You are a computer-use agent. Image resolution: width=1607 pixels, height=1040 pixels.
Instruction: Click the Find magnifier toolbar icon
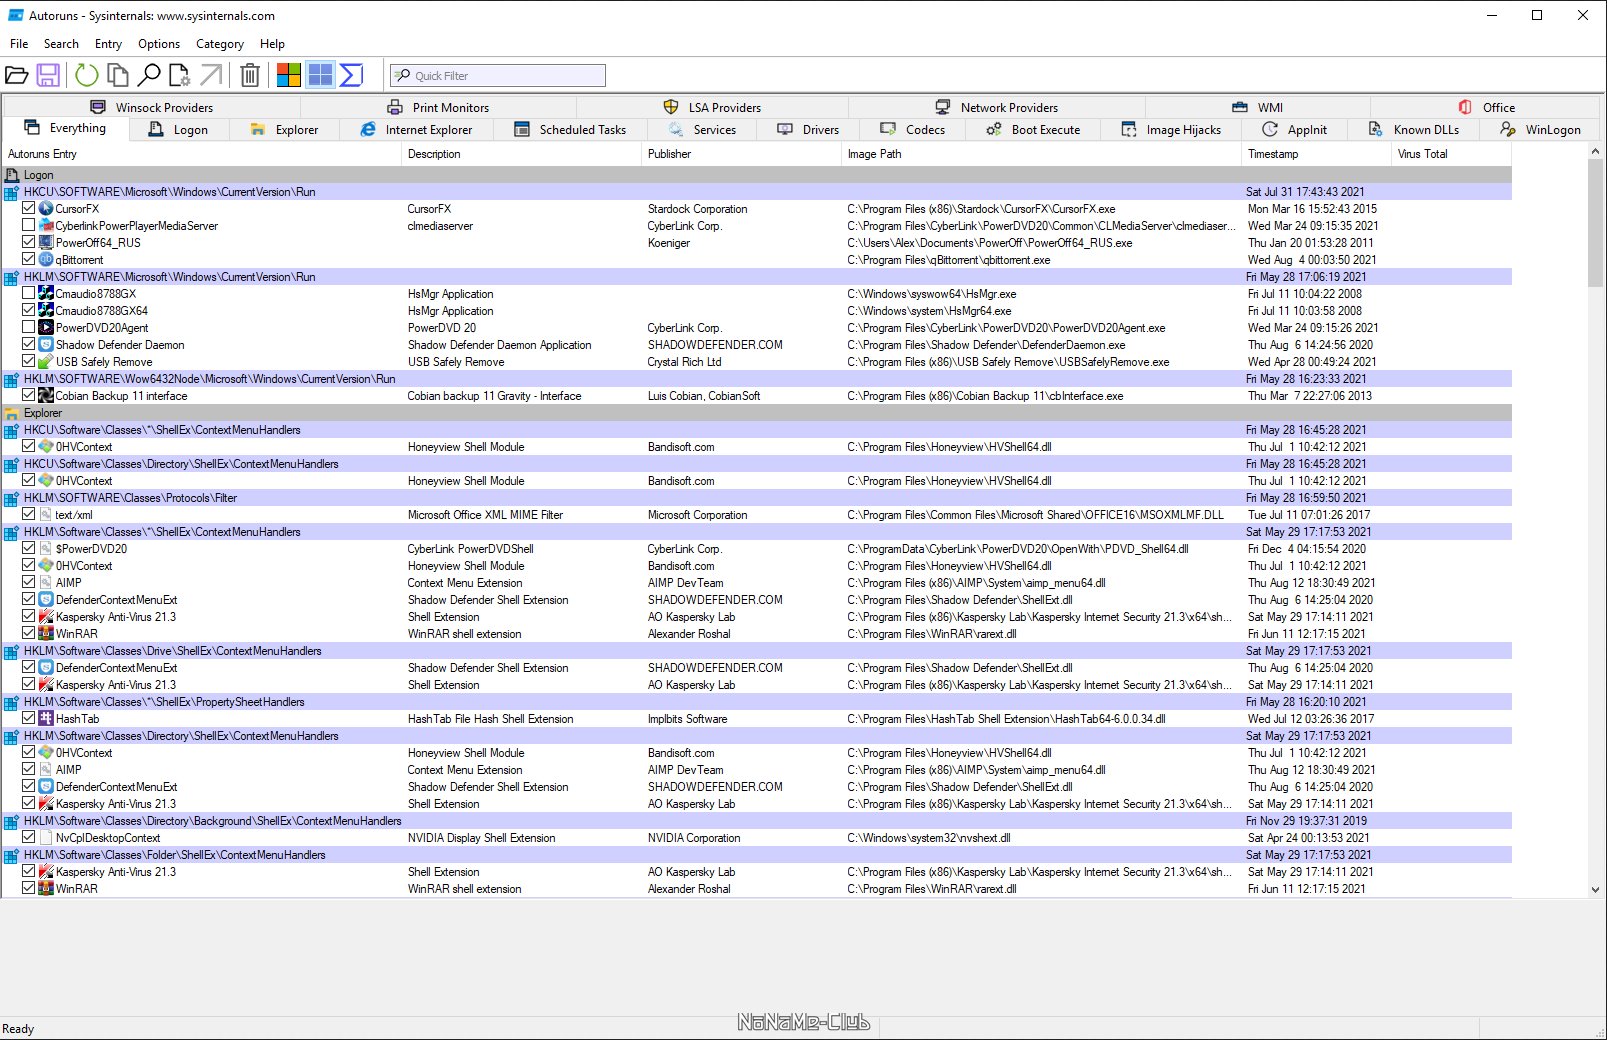pos(149,75)
